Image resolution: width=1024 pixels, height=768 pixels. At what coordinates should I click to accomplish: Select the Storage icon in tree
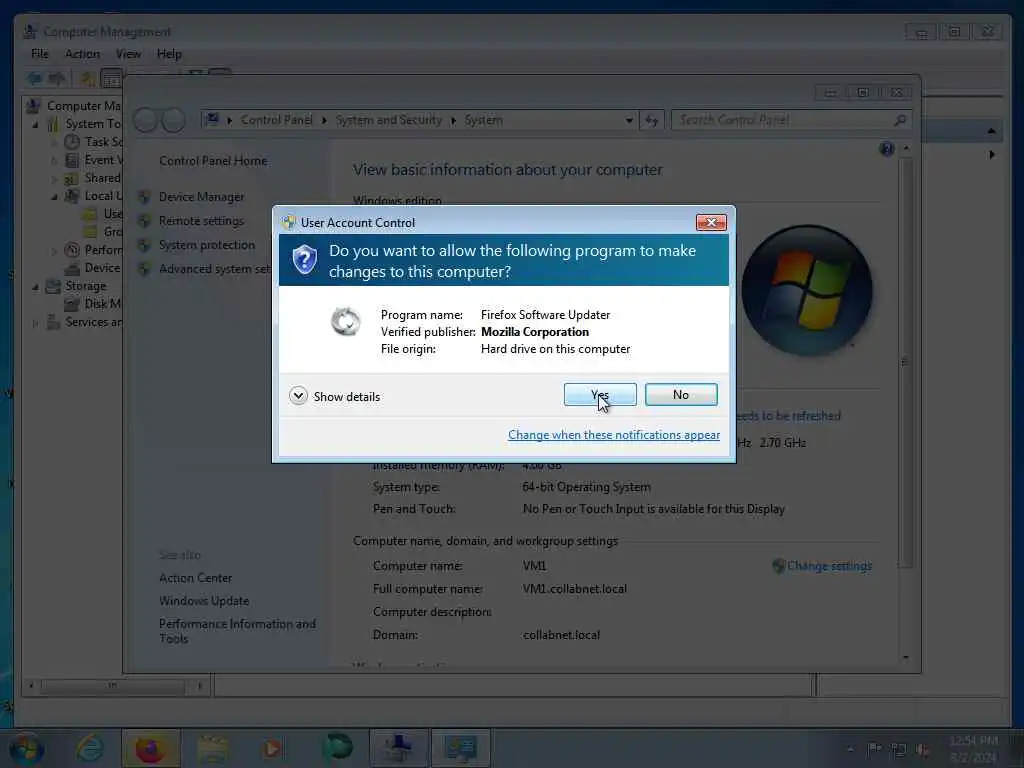[x=54, y=286]
